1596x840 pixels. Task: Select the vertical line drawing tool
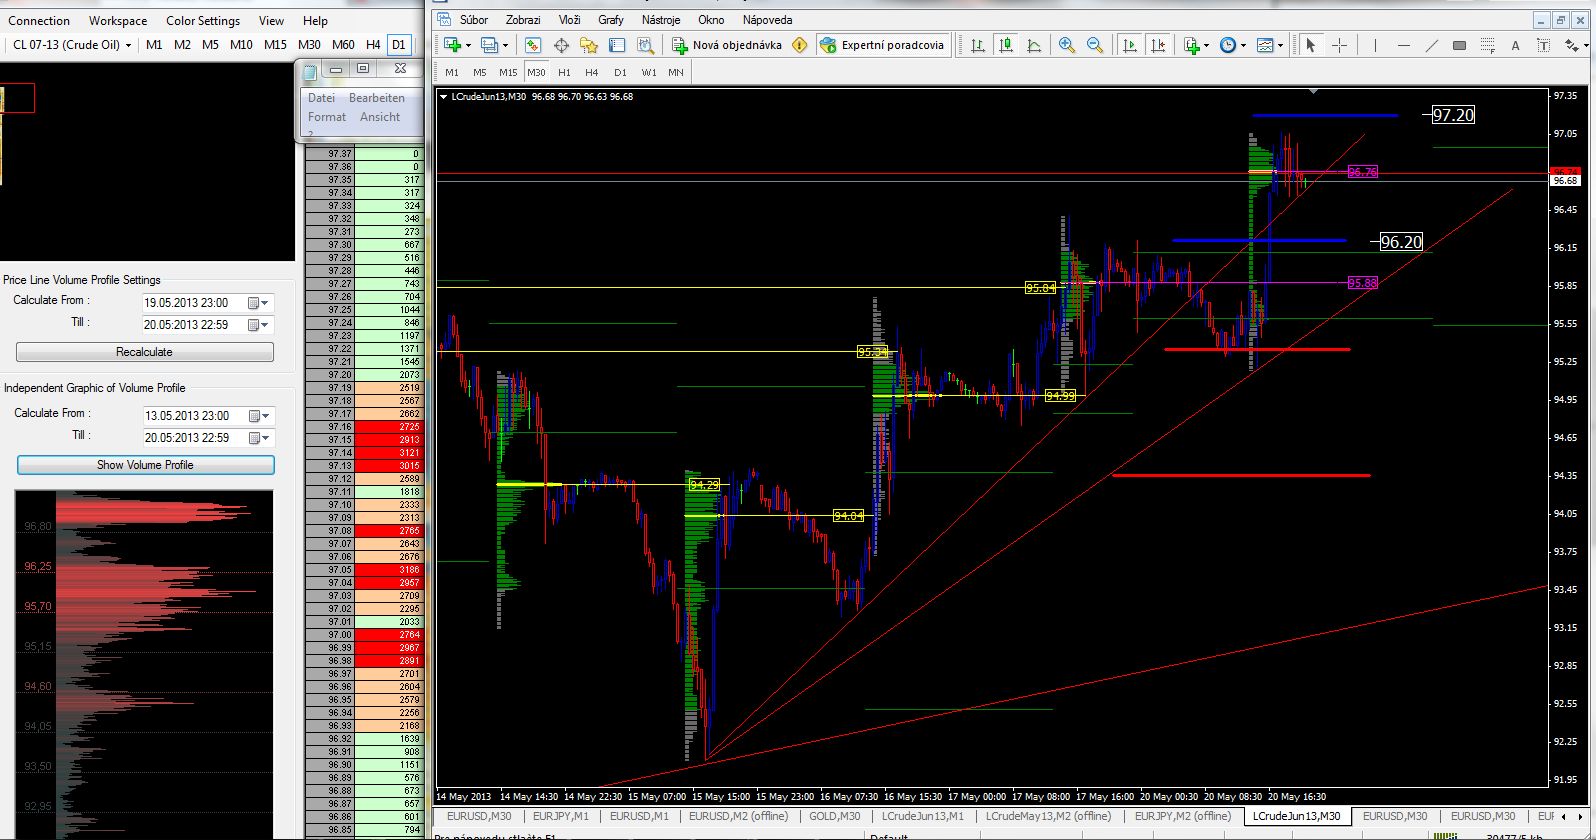(1375, 45)
